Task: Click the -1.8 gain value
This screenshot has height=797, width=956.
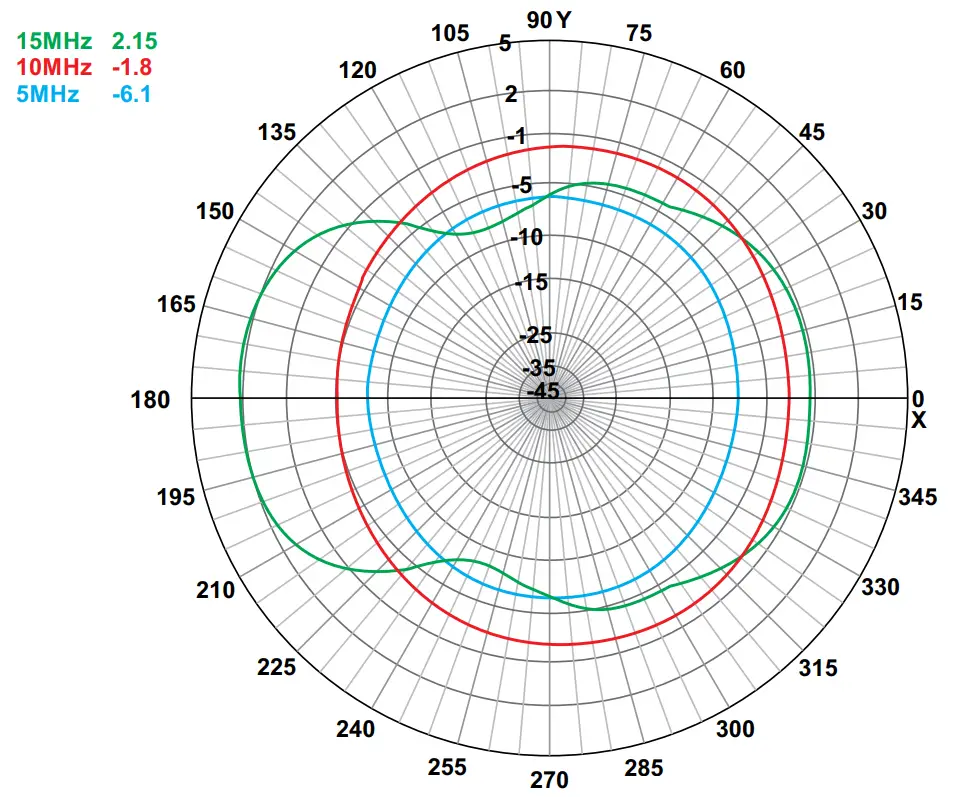Action: (132, 67)
